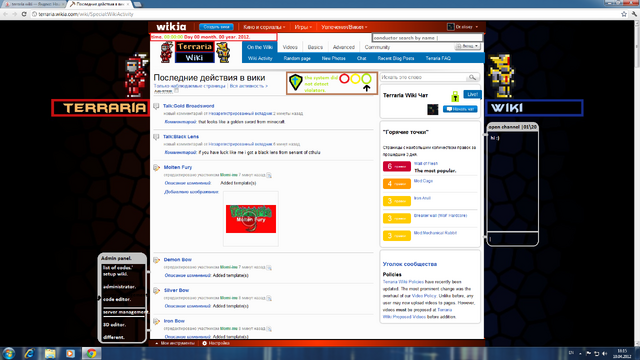640x360 pixels.
Task: Click Chrome forward arrow button
Action: coord(14,14)
